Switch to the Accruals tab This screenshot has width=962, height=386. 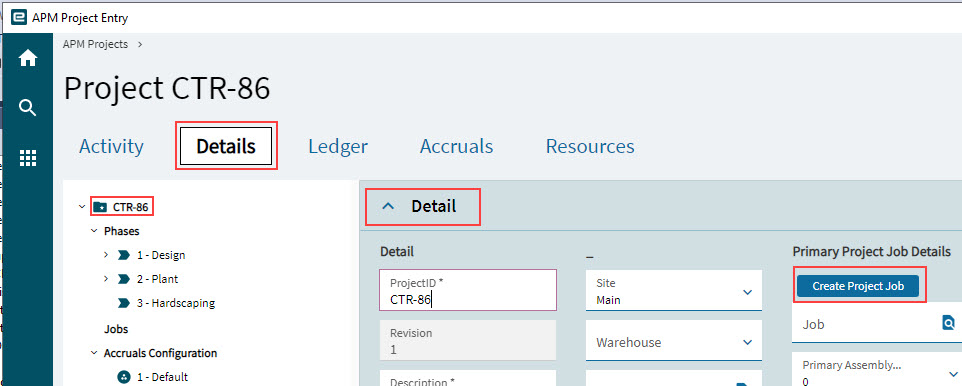tap(456, 147)
